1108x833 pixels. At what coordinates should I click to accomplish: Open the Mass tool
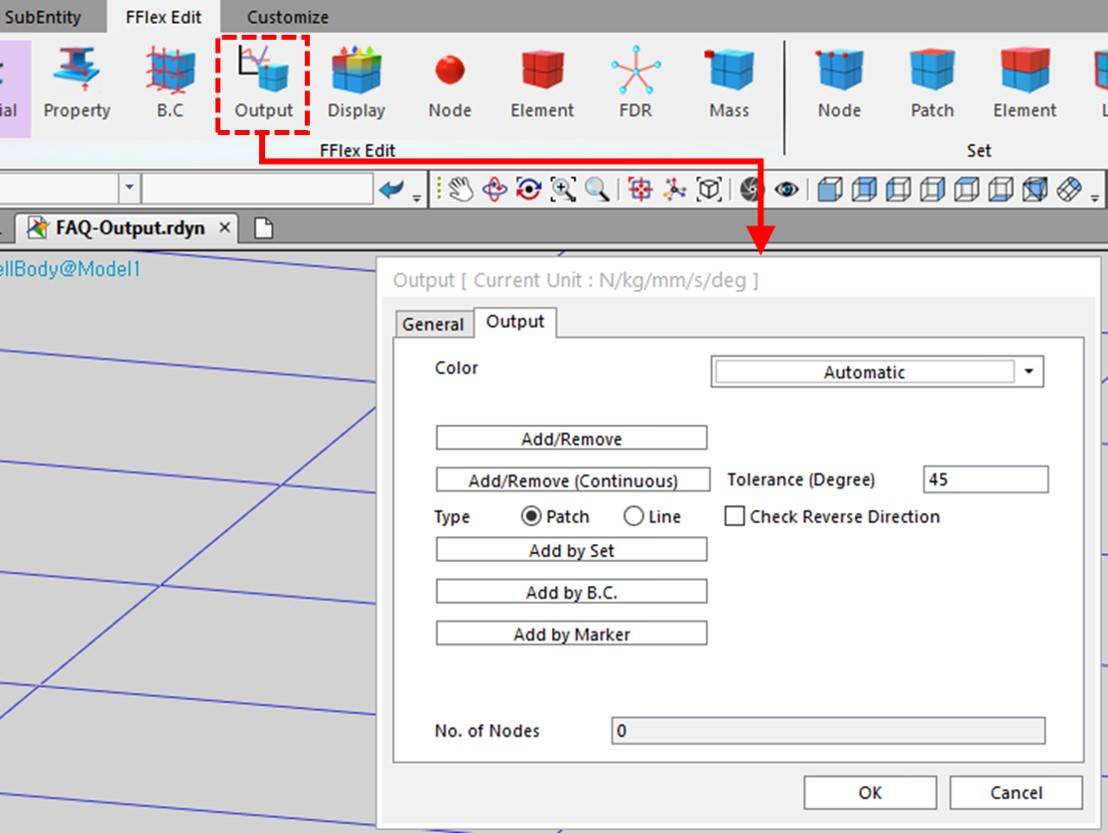[729, 80]
